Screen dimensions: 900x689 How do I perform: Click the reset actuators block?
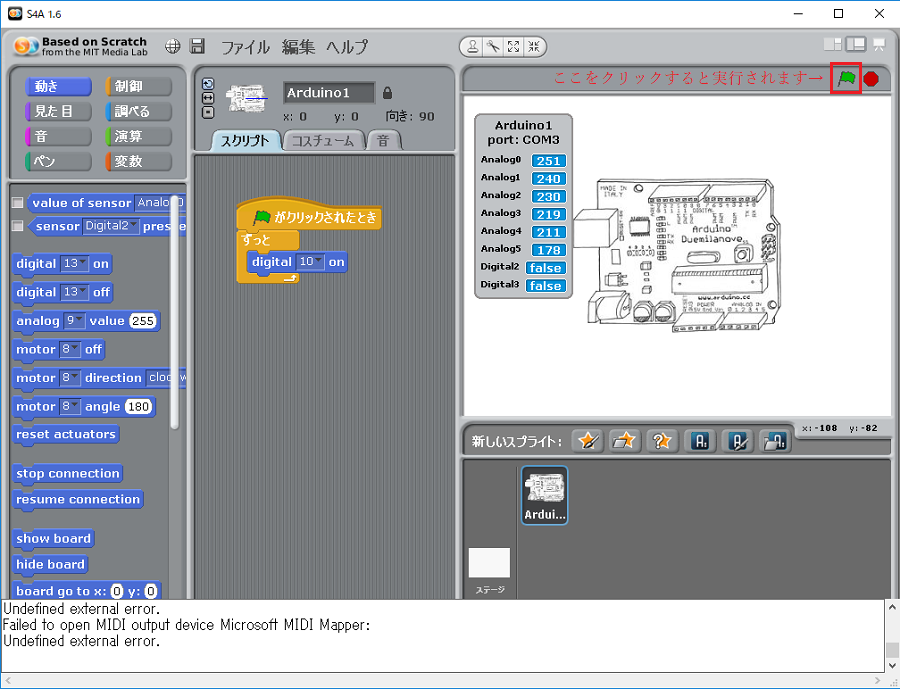66,435
